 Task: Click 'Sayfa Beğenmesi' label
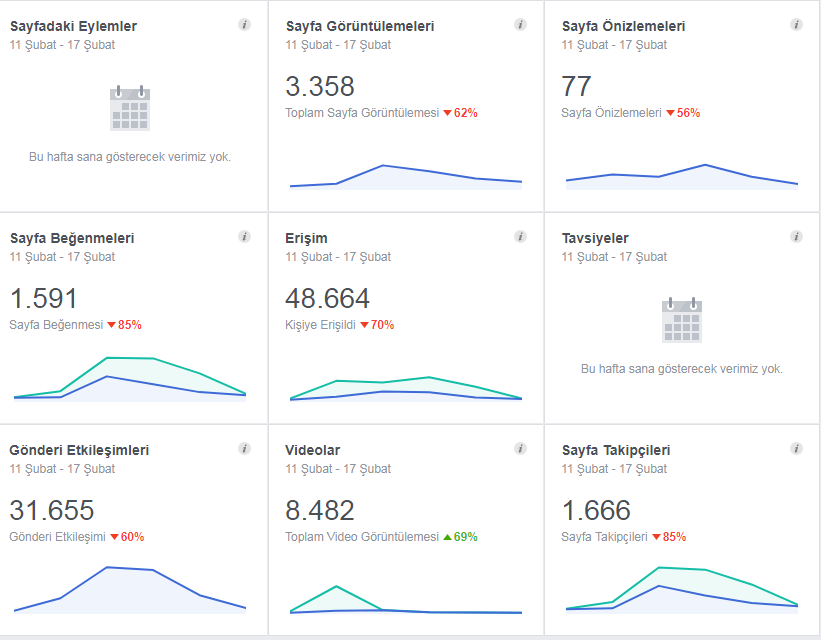[x=56, y=325]
